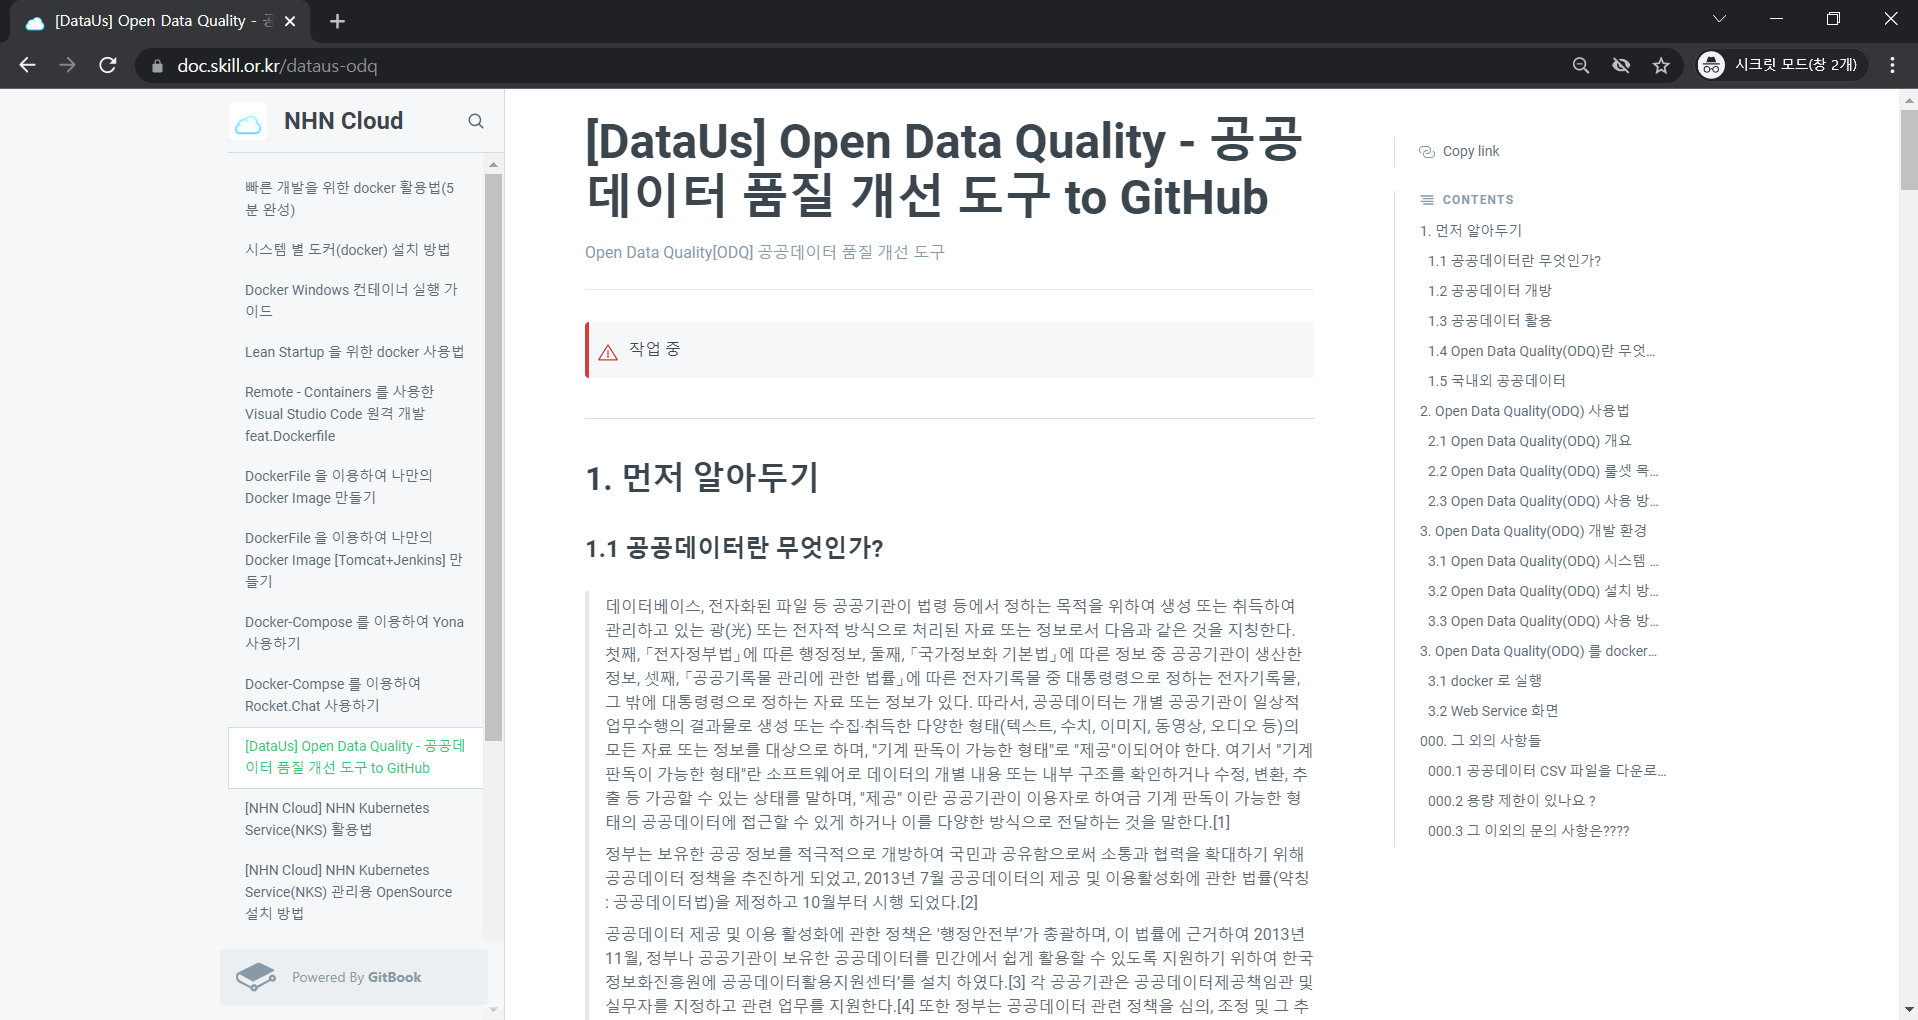Open Powered By GitBook link

(x=354, y=977)
